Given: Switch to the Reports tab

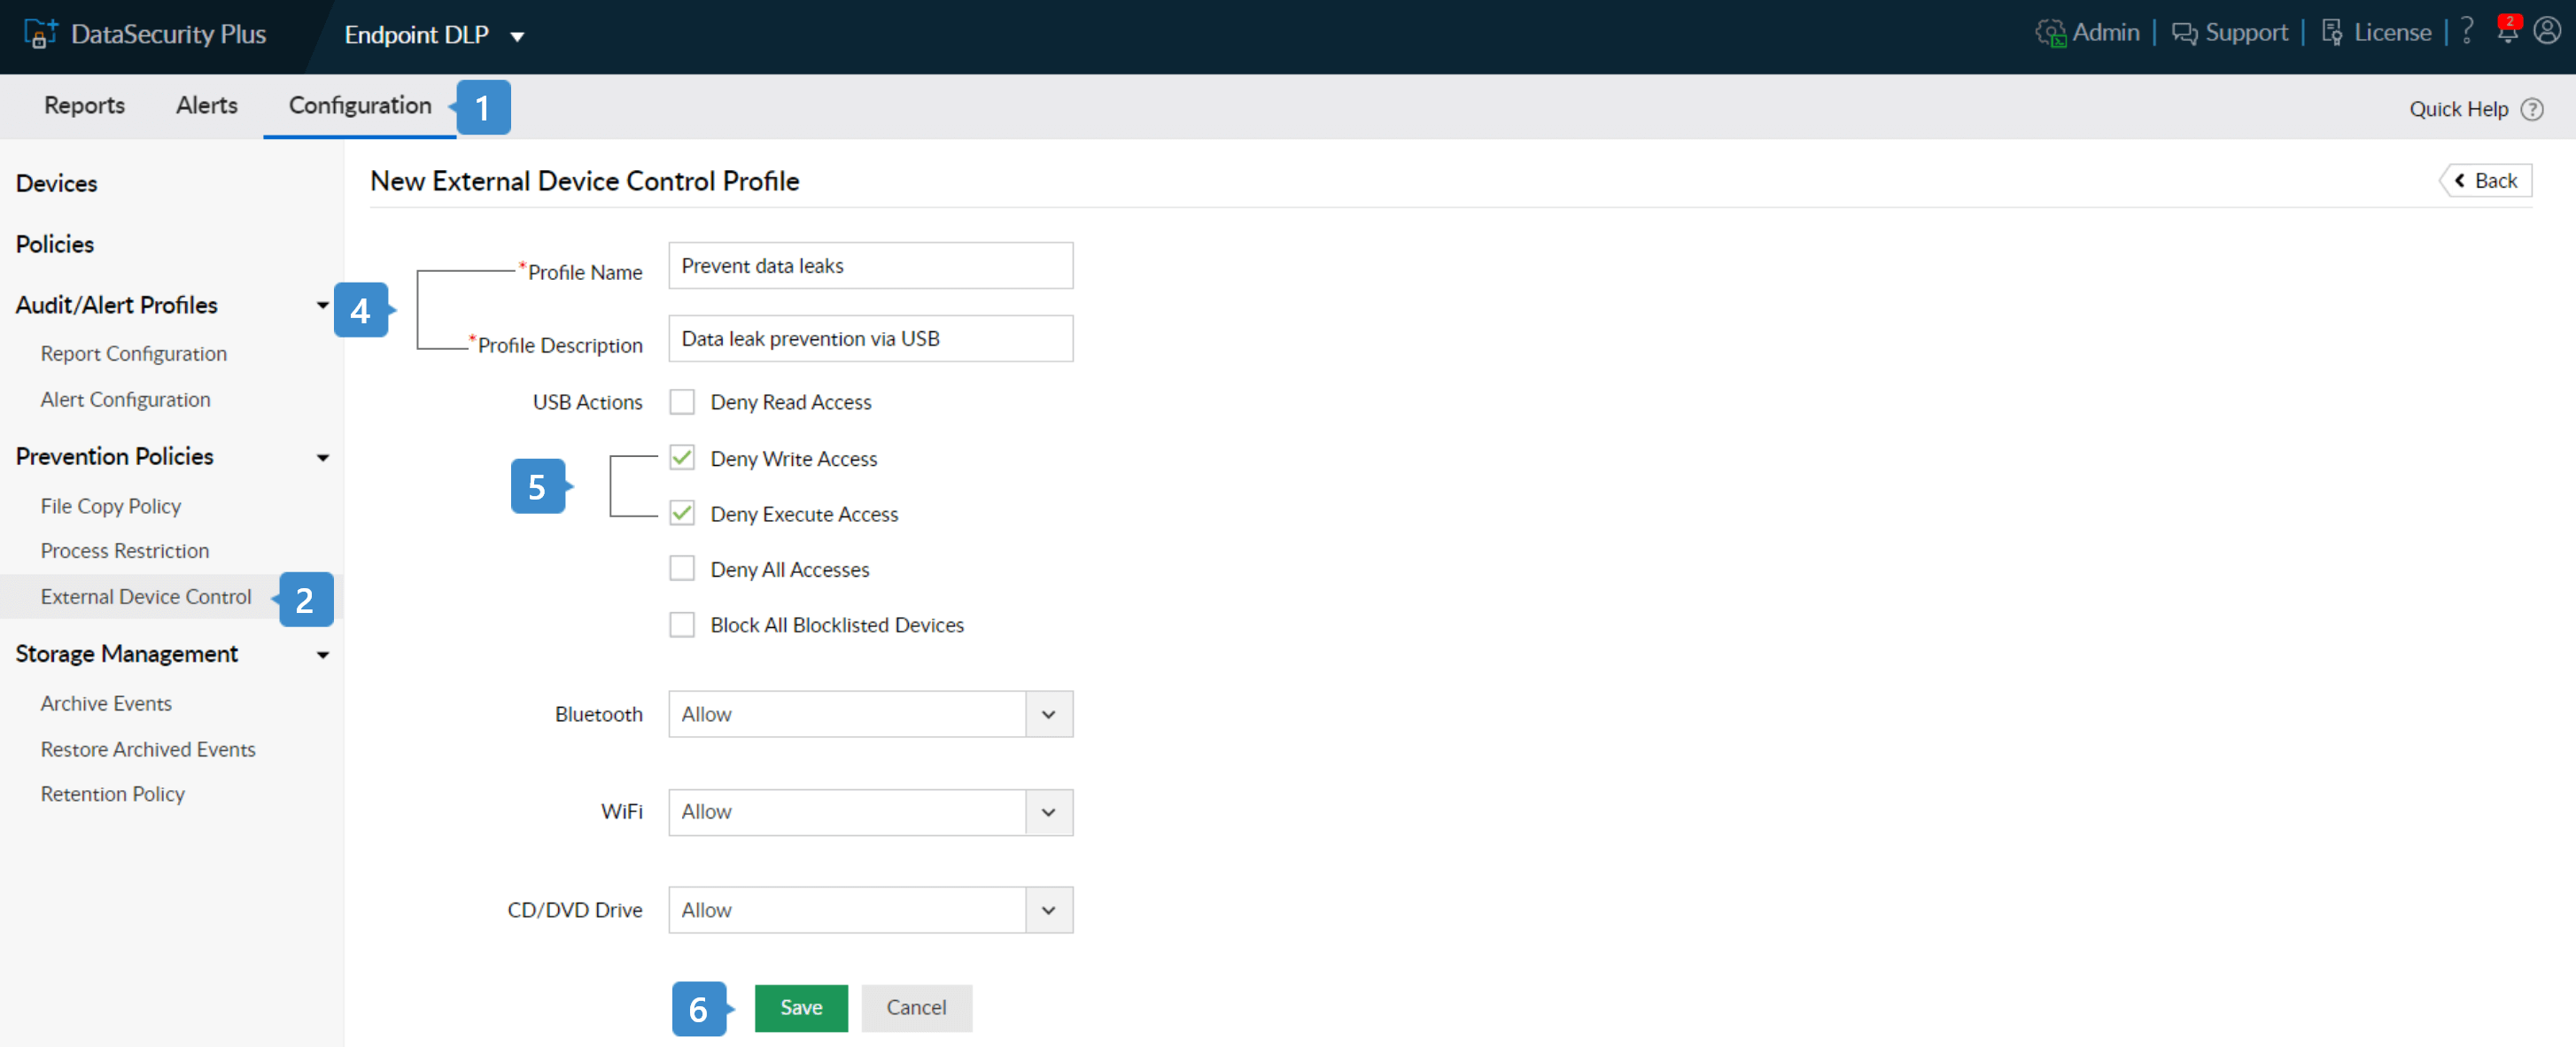Looking at the screenshot, I should click(x=84, y=106).
